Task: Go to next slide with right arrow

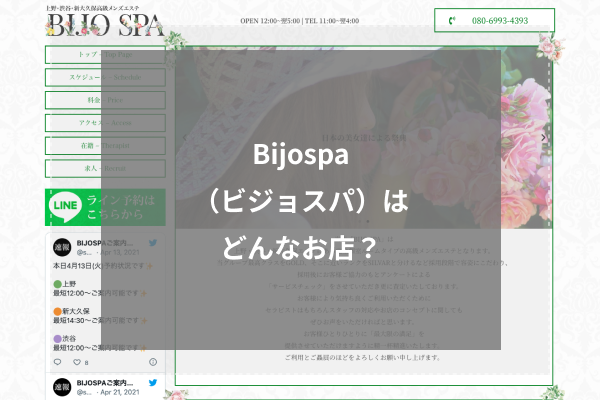Action: (543, 138)
